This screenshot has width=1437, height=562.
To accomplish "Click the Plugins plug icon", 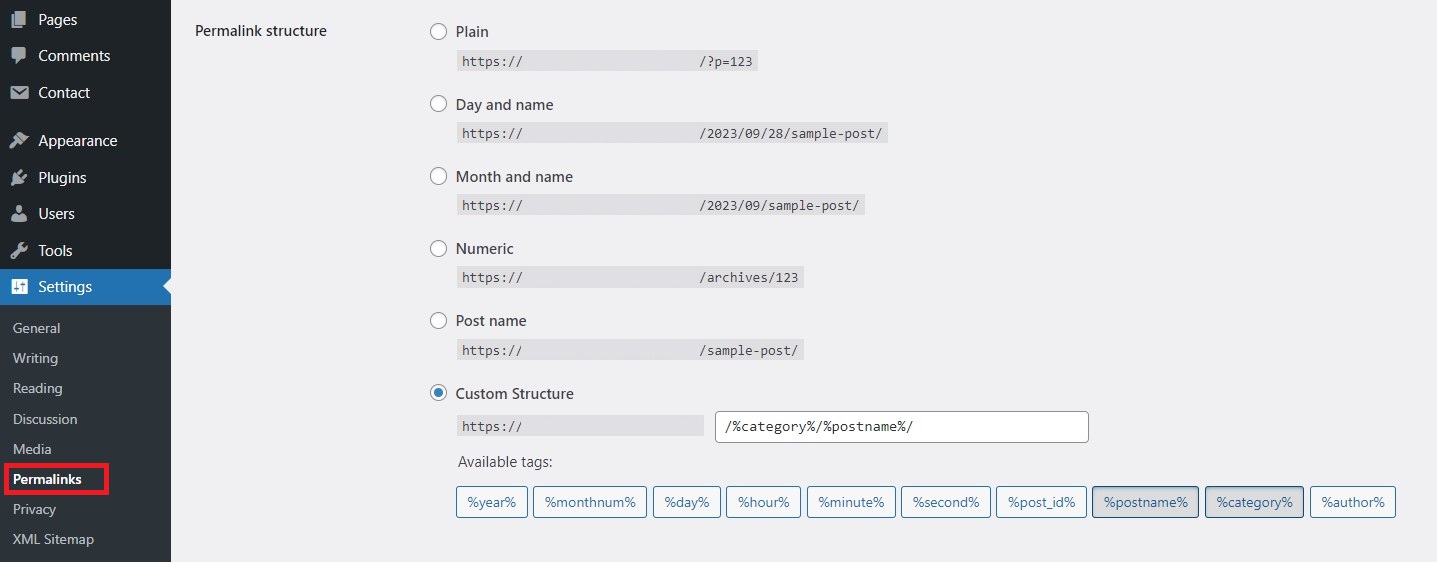I will tap(19, 178).
